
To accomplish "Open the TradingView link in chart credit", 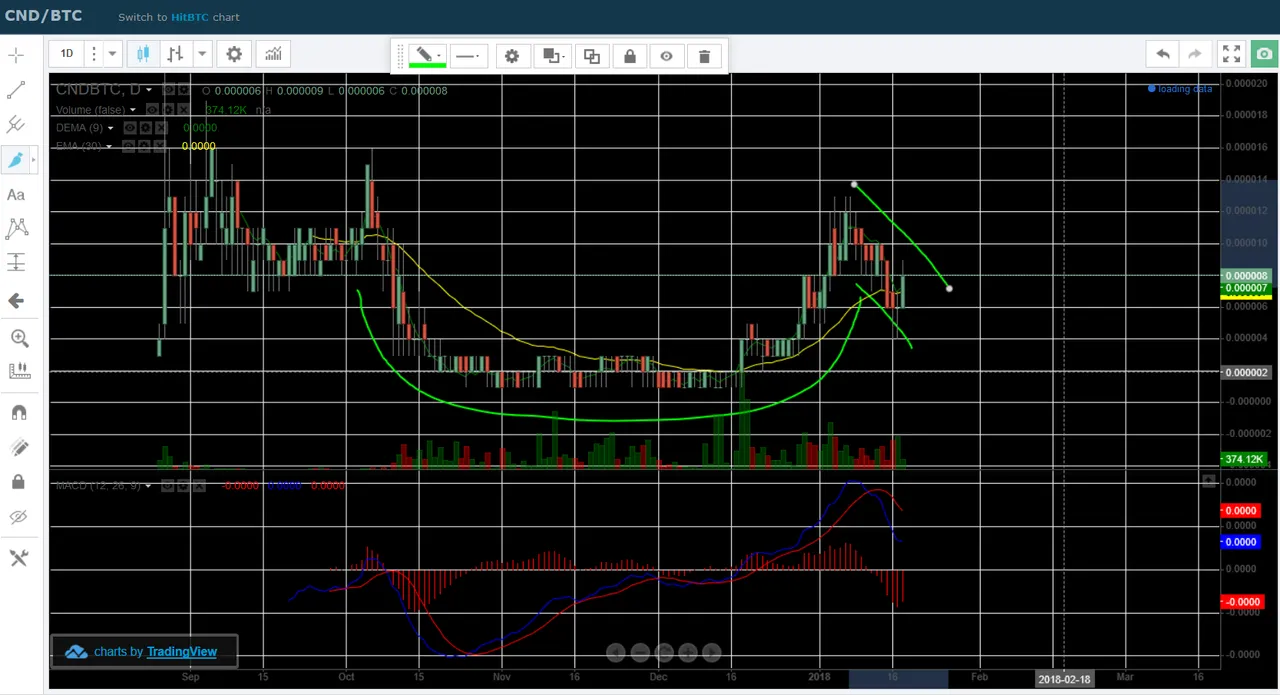I will (x=182, y=652).
